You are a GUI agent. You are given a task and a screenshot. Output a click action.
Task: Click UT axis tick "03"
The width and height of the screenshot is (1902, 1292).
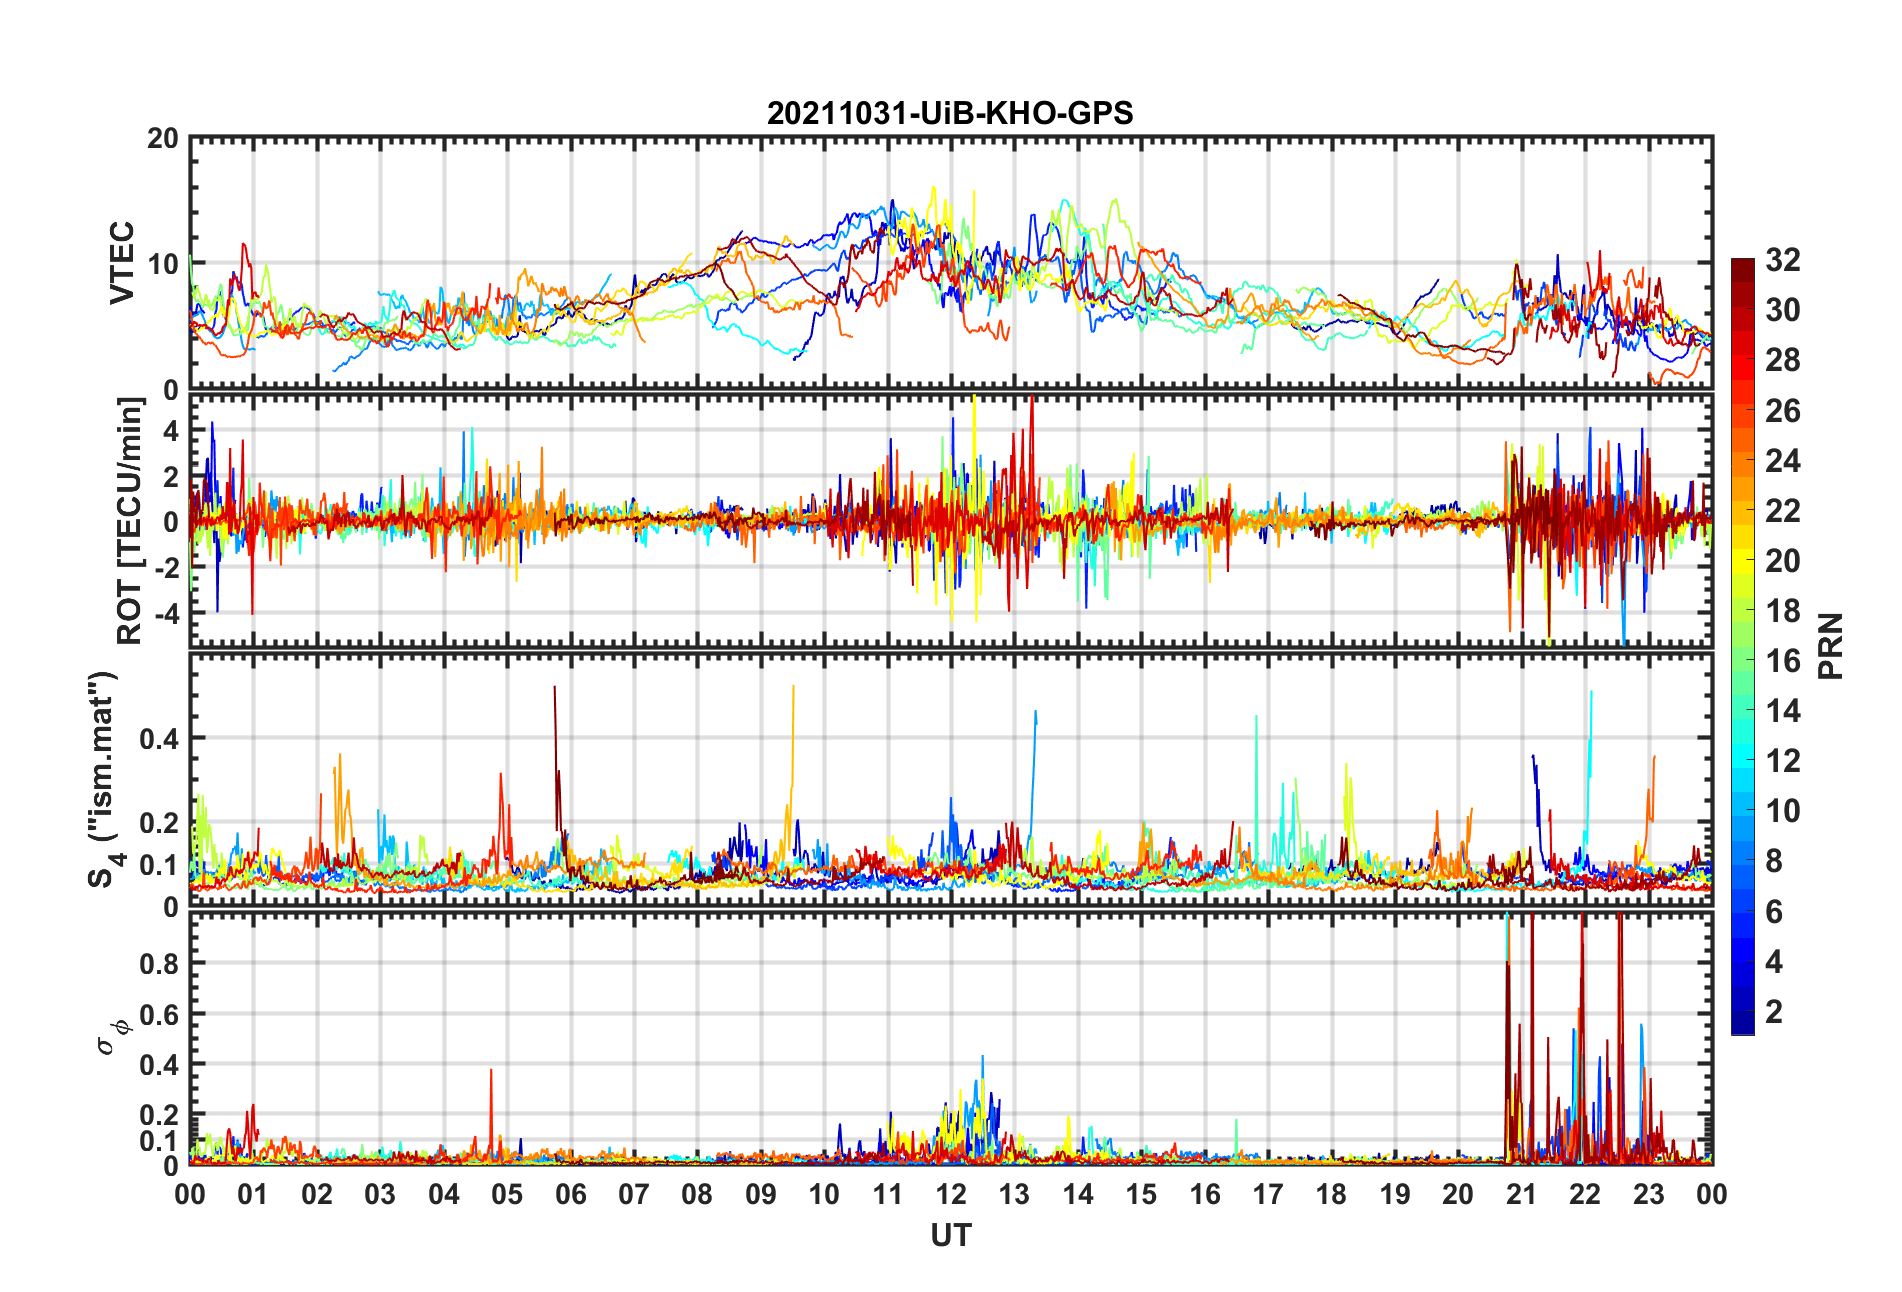coord(380,1195)
